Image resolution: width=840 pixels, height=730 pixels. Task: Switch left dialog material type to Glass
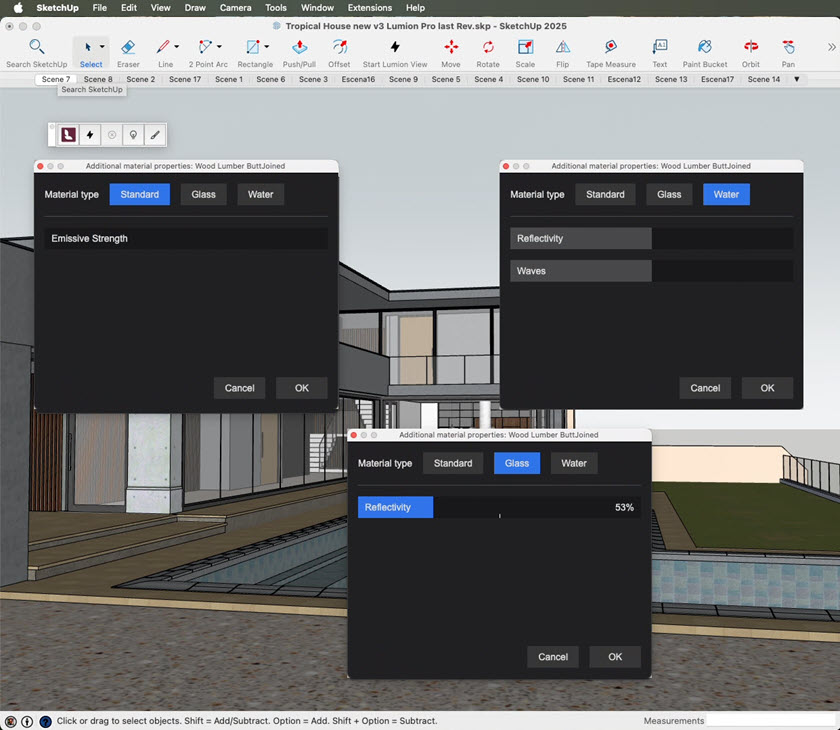pos(204,194)
